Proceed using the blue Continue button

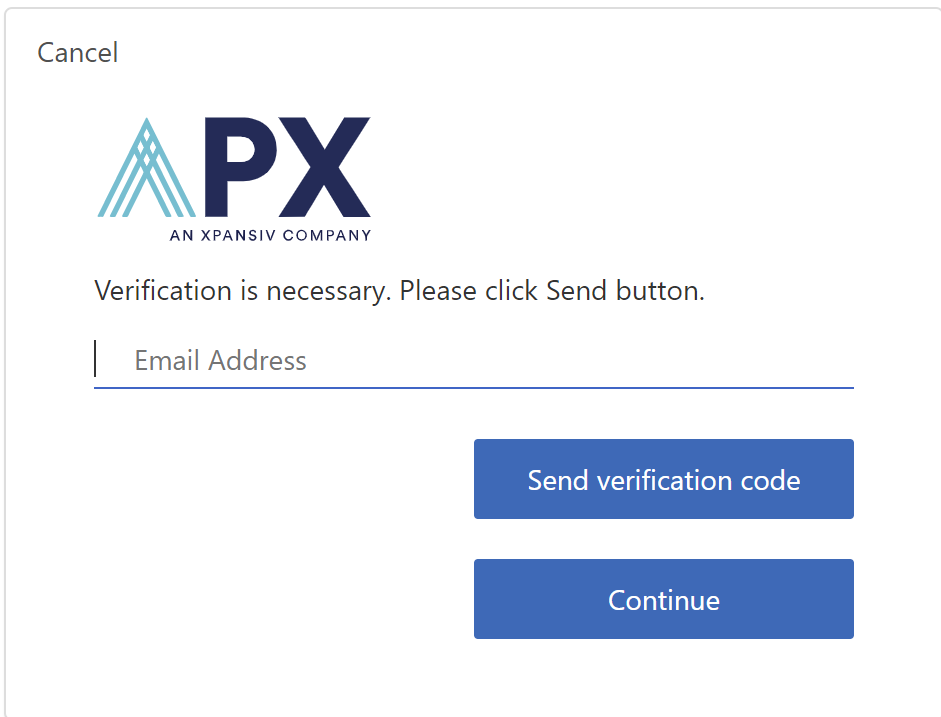(663, 599)
